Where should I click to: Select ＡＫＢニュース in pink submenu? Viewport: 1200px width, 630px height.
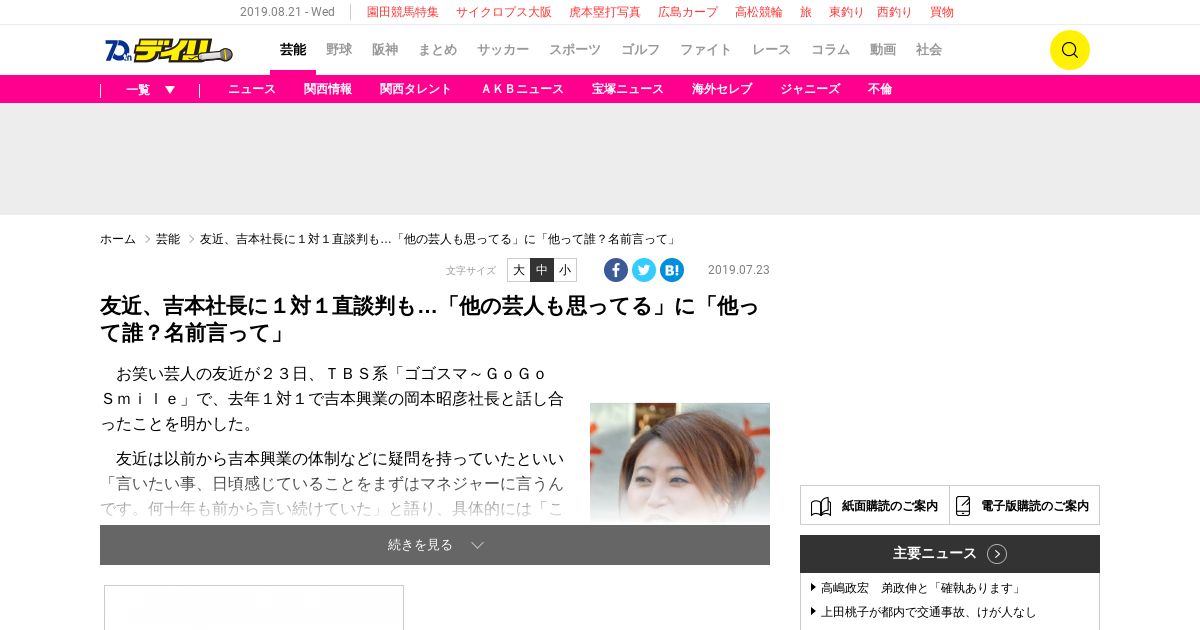tap(522, 89)
